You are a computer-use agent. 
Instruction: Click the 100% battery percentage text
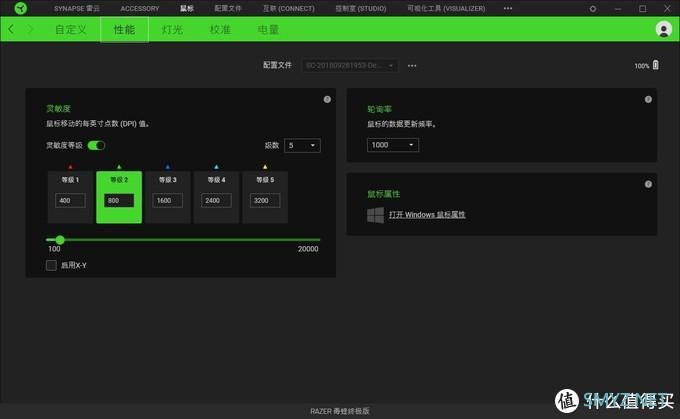(642, 66)
